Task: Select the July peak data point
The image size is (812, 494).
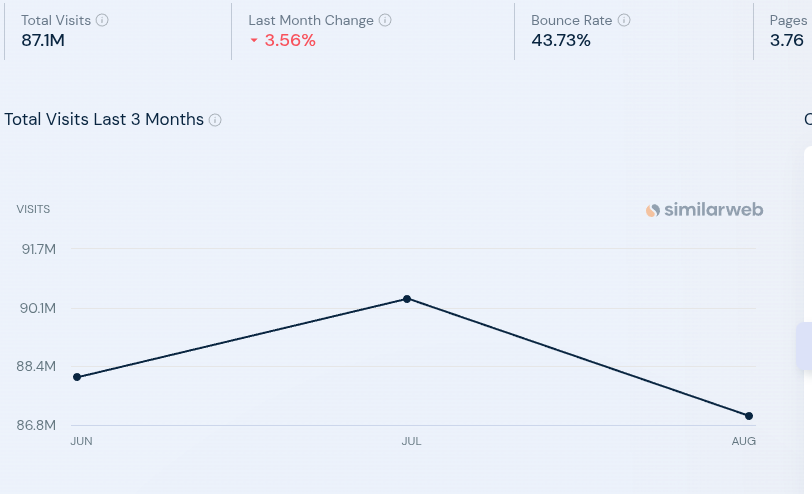Action: pyautogui.click(x=407, y=299)
